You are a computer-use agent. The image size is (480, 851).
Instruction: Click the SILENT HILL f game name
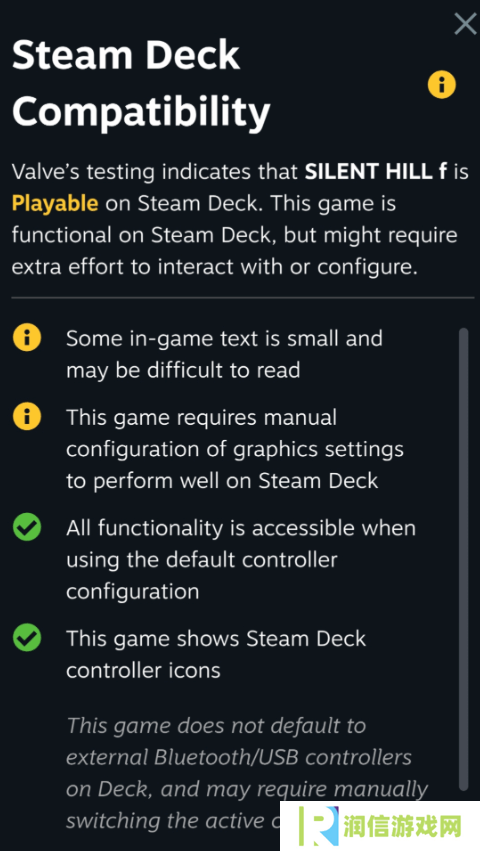376,172
